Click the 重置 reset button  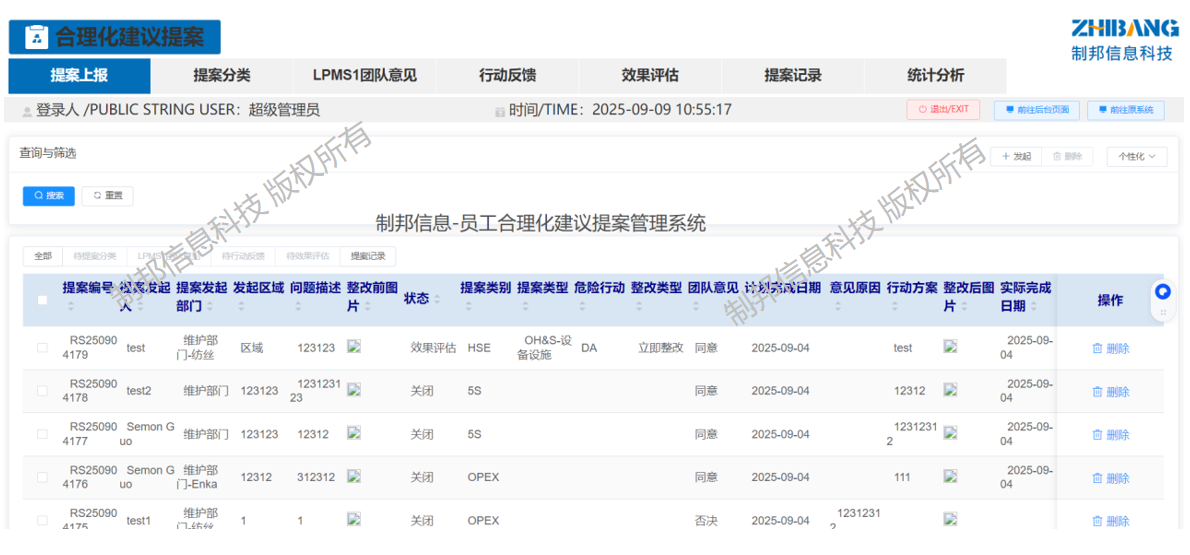click(107, 196)
